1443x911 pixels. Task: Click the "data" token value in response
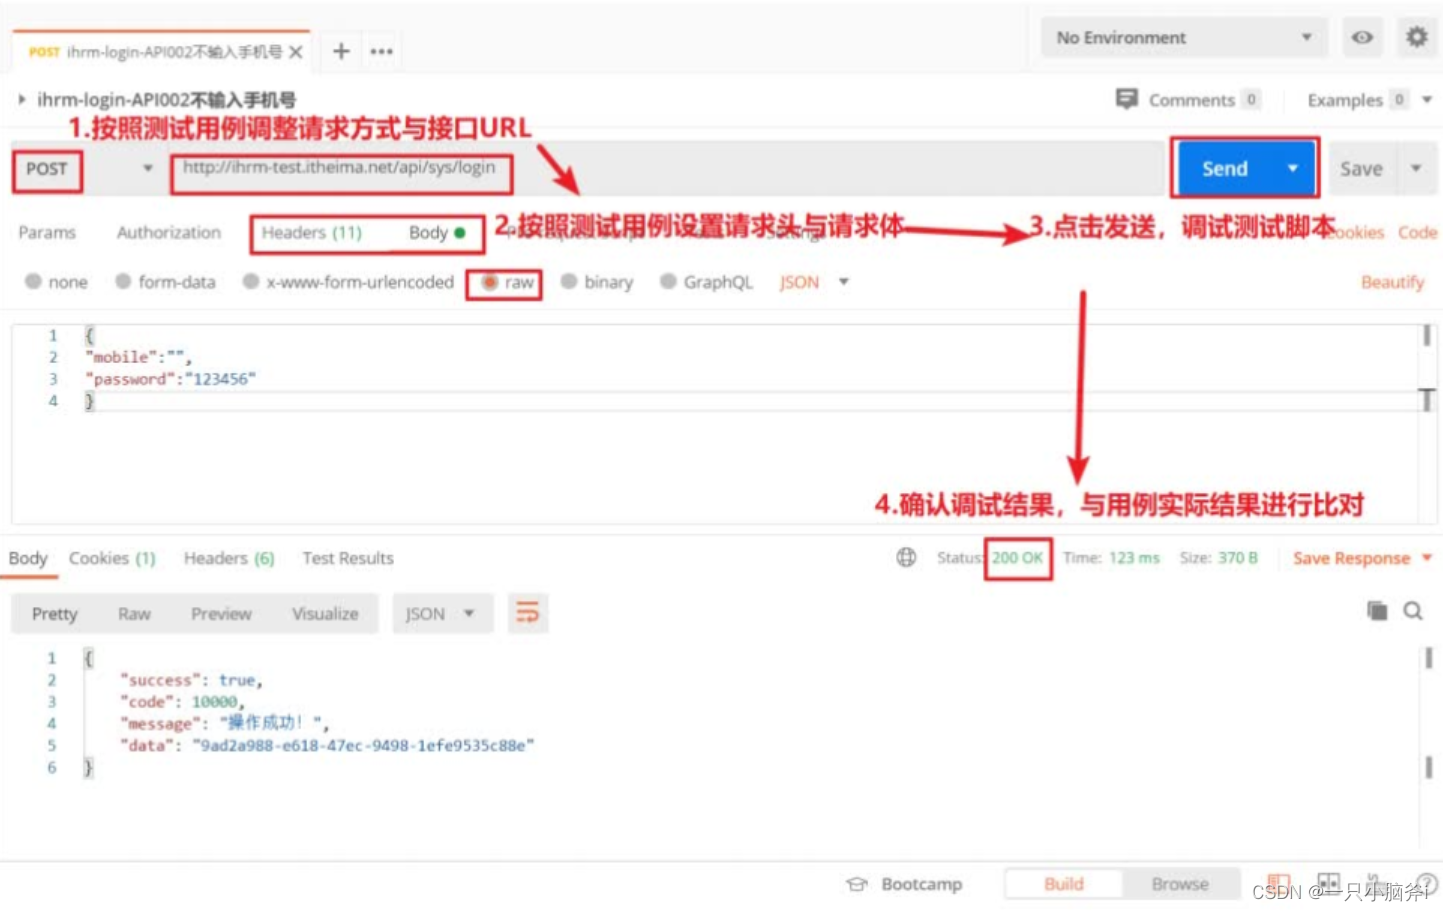click(x=363, y=746)
